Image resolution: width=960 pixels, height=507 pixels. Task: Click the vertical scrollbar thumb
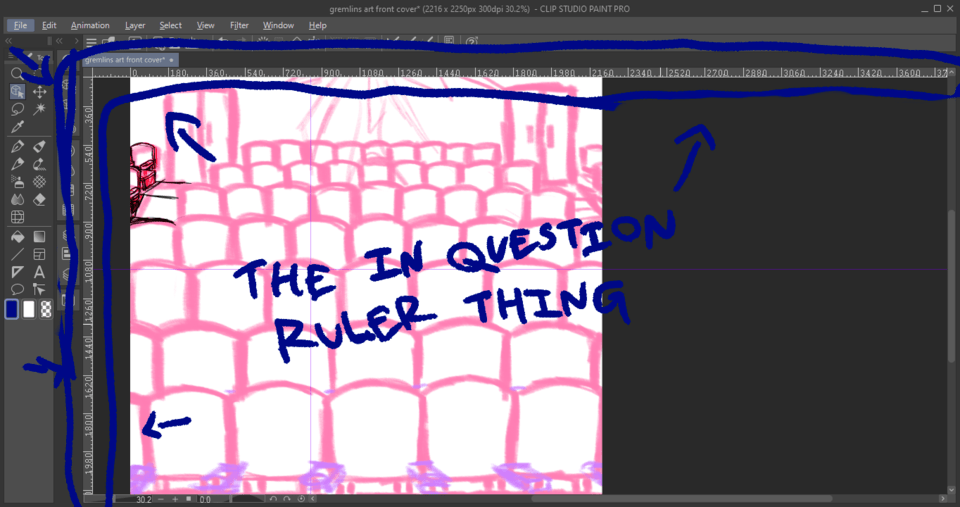coord(952,288)
